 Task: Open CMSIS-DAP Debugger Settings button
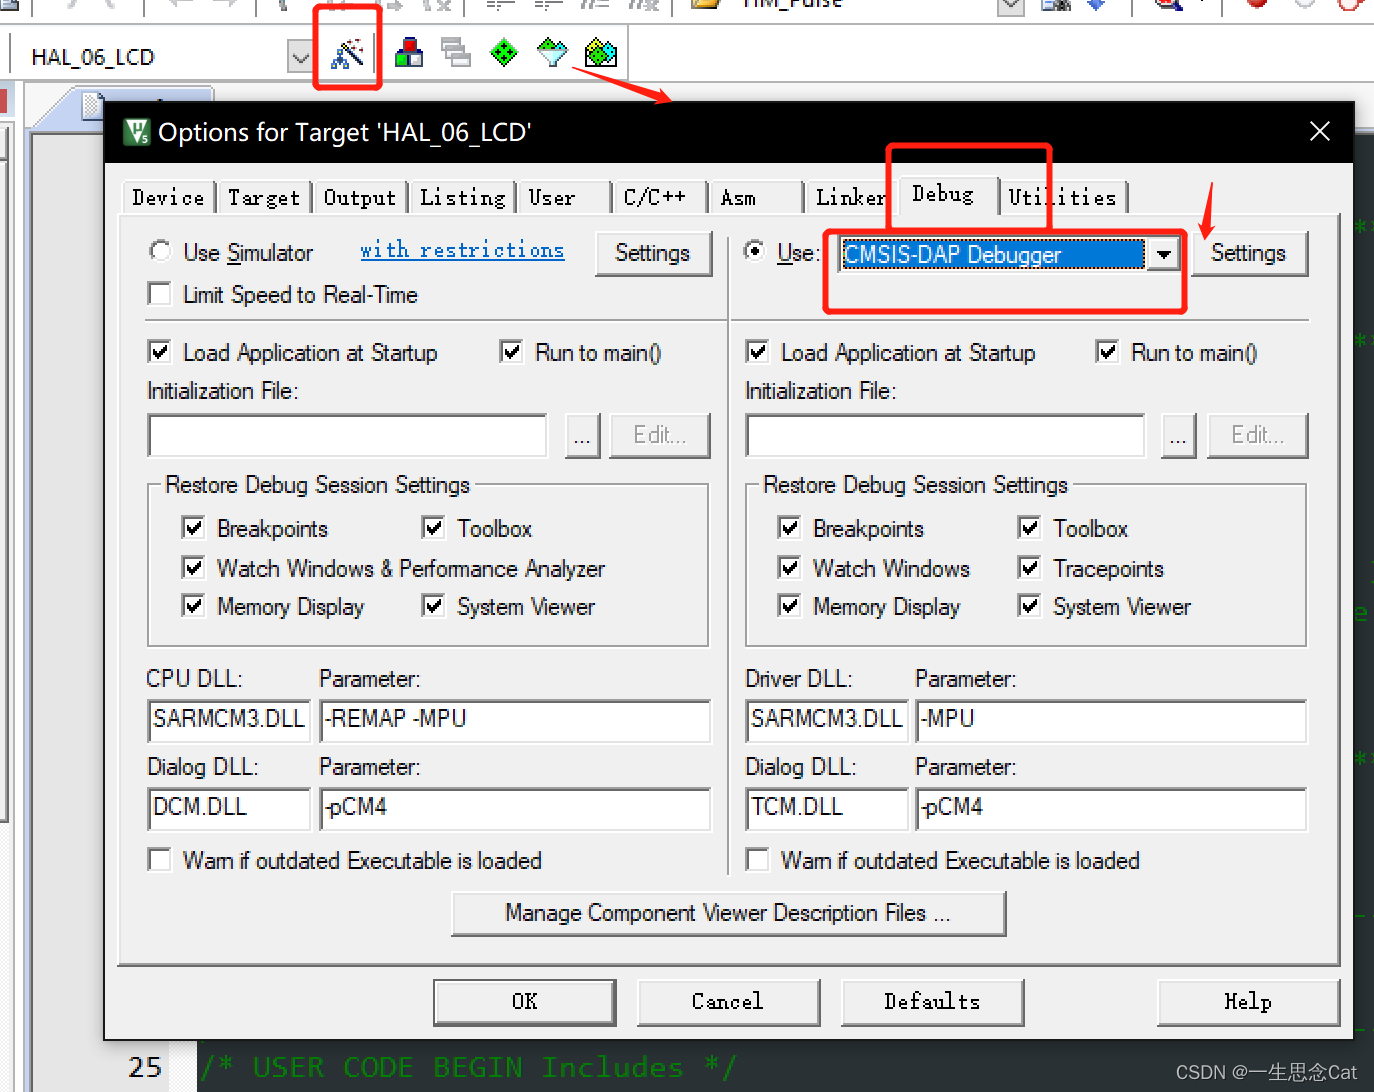pyautogui.click(x=1248, y=253)
